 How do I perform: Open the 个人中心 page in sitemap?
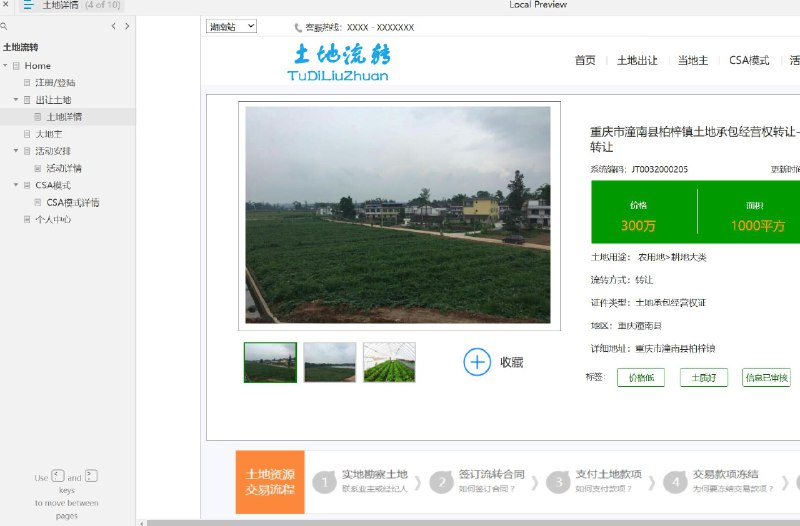pos(53,219)
